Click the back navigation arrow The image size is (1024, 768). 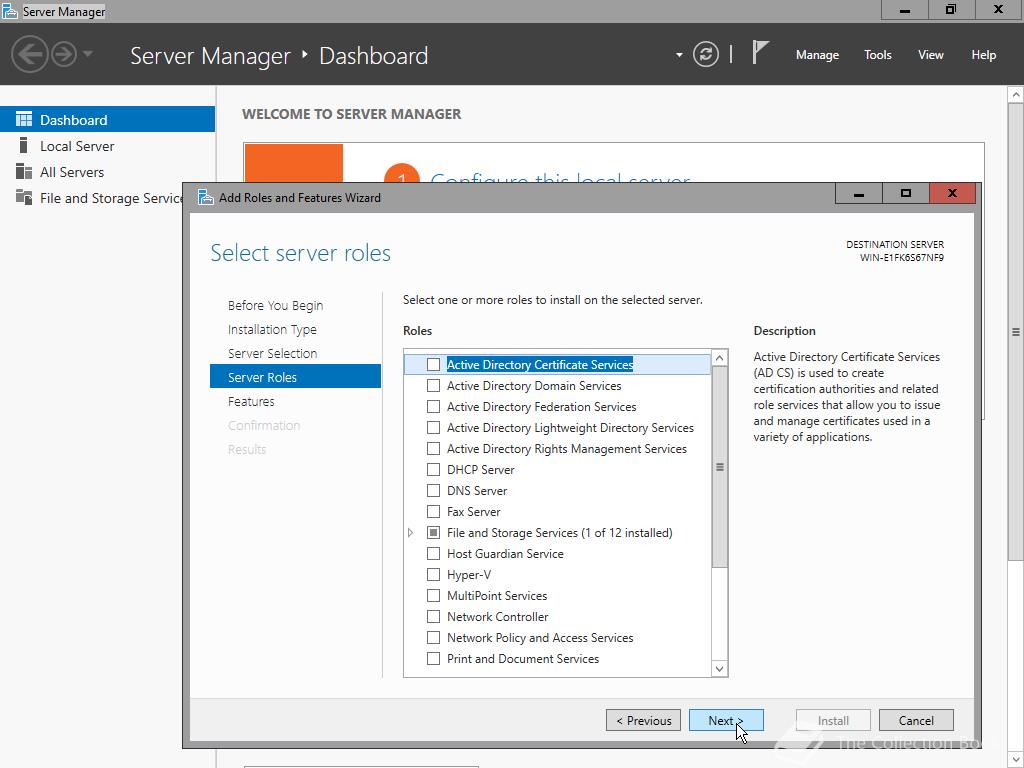[x=31, y=54]
